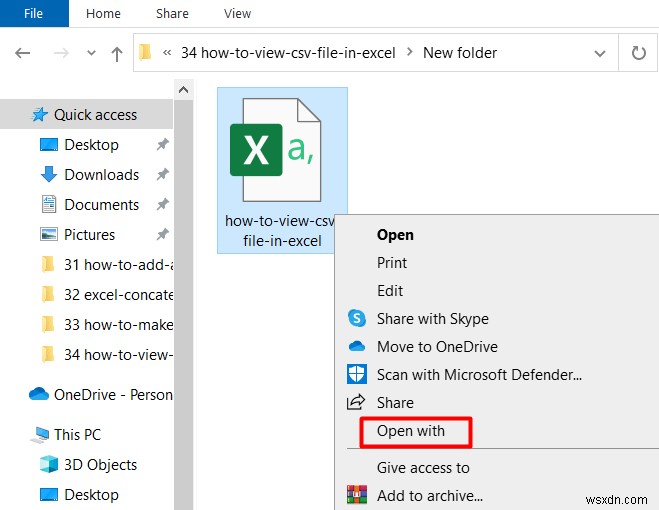Open the address bar history dropdown
The height and width of the screenshot is (510, 659).
coord(600,53)
